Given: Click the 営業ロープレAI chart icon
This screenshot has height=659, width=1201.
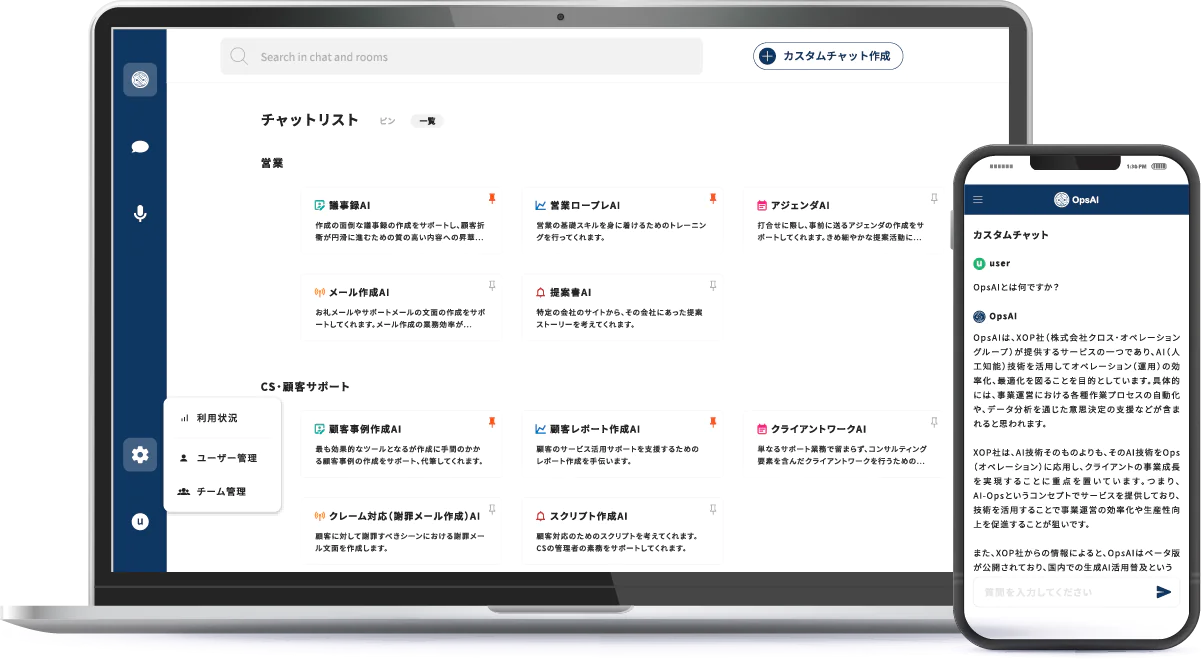Looking at the screenshot, I should (x=541, y=205).
